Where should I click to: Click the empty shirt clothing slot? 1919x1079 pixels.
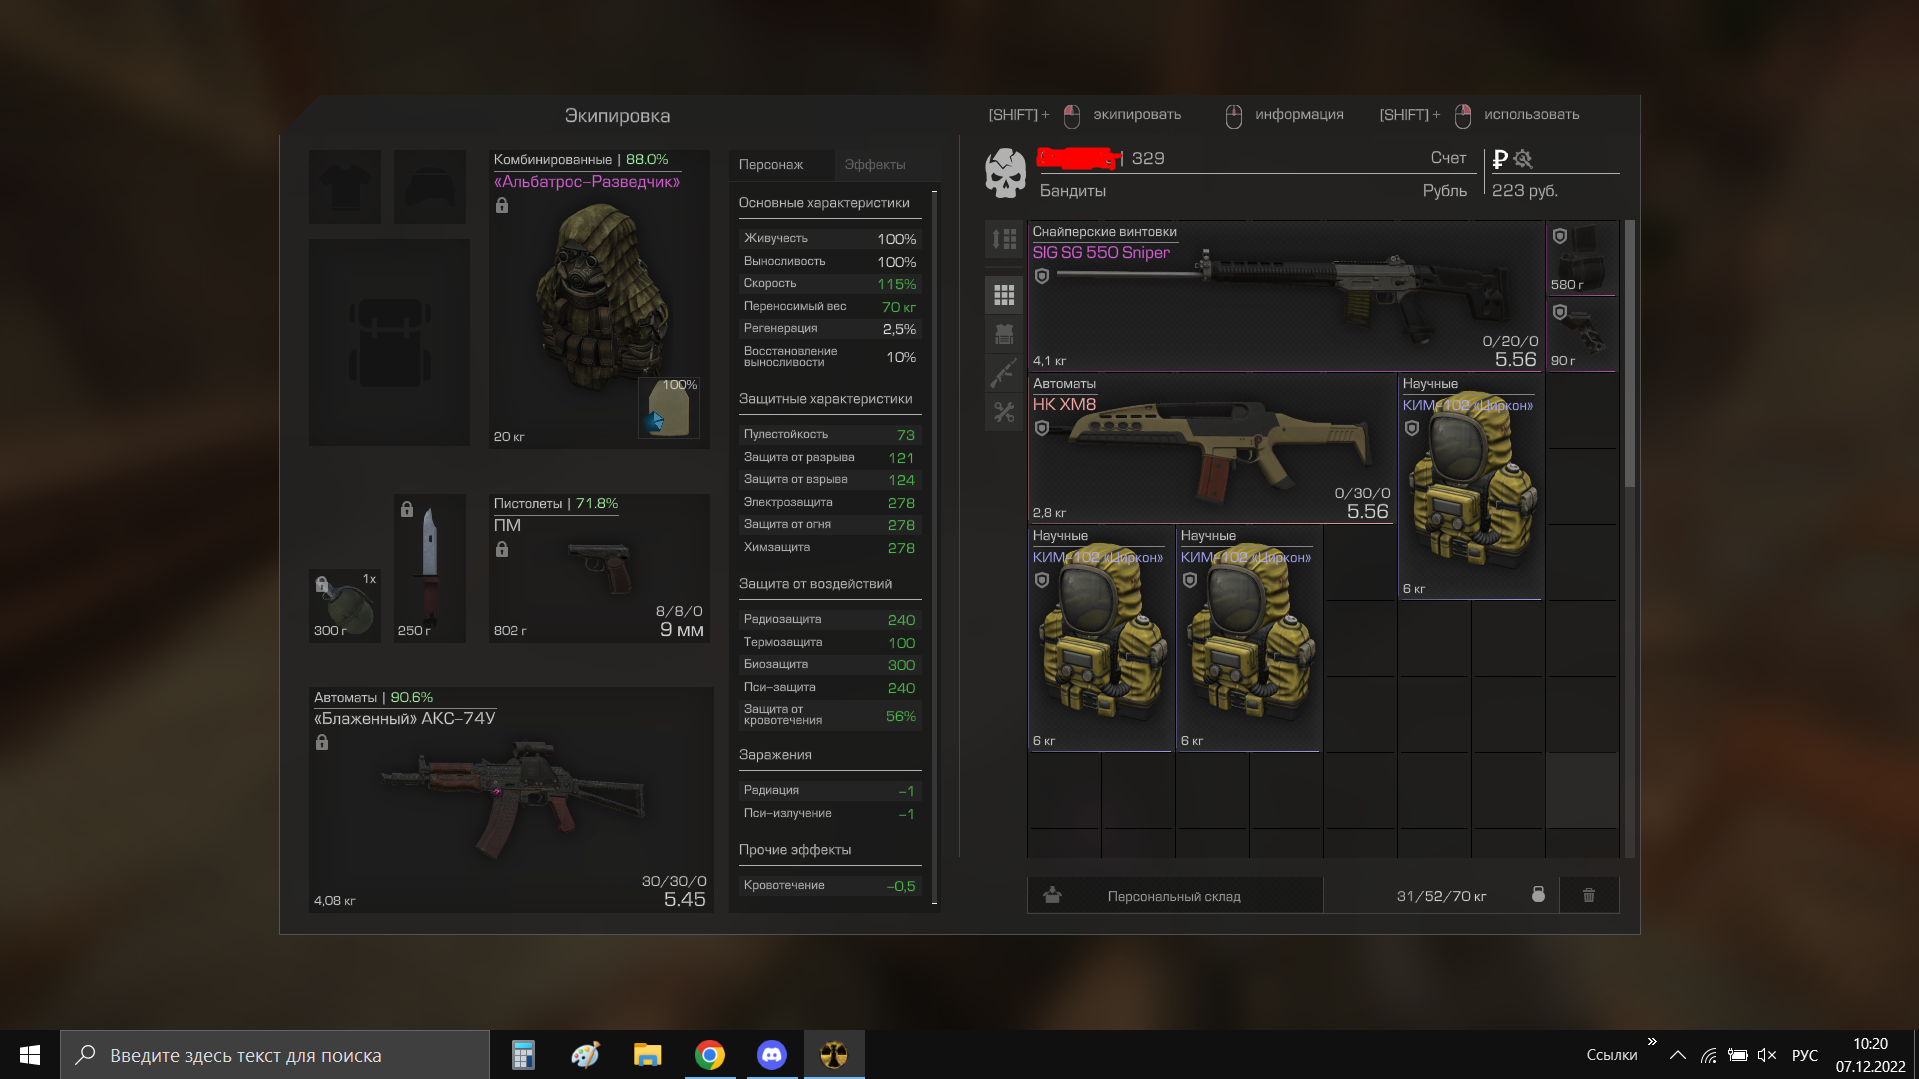point(345,187)
